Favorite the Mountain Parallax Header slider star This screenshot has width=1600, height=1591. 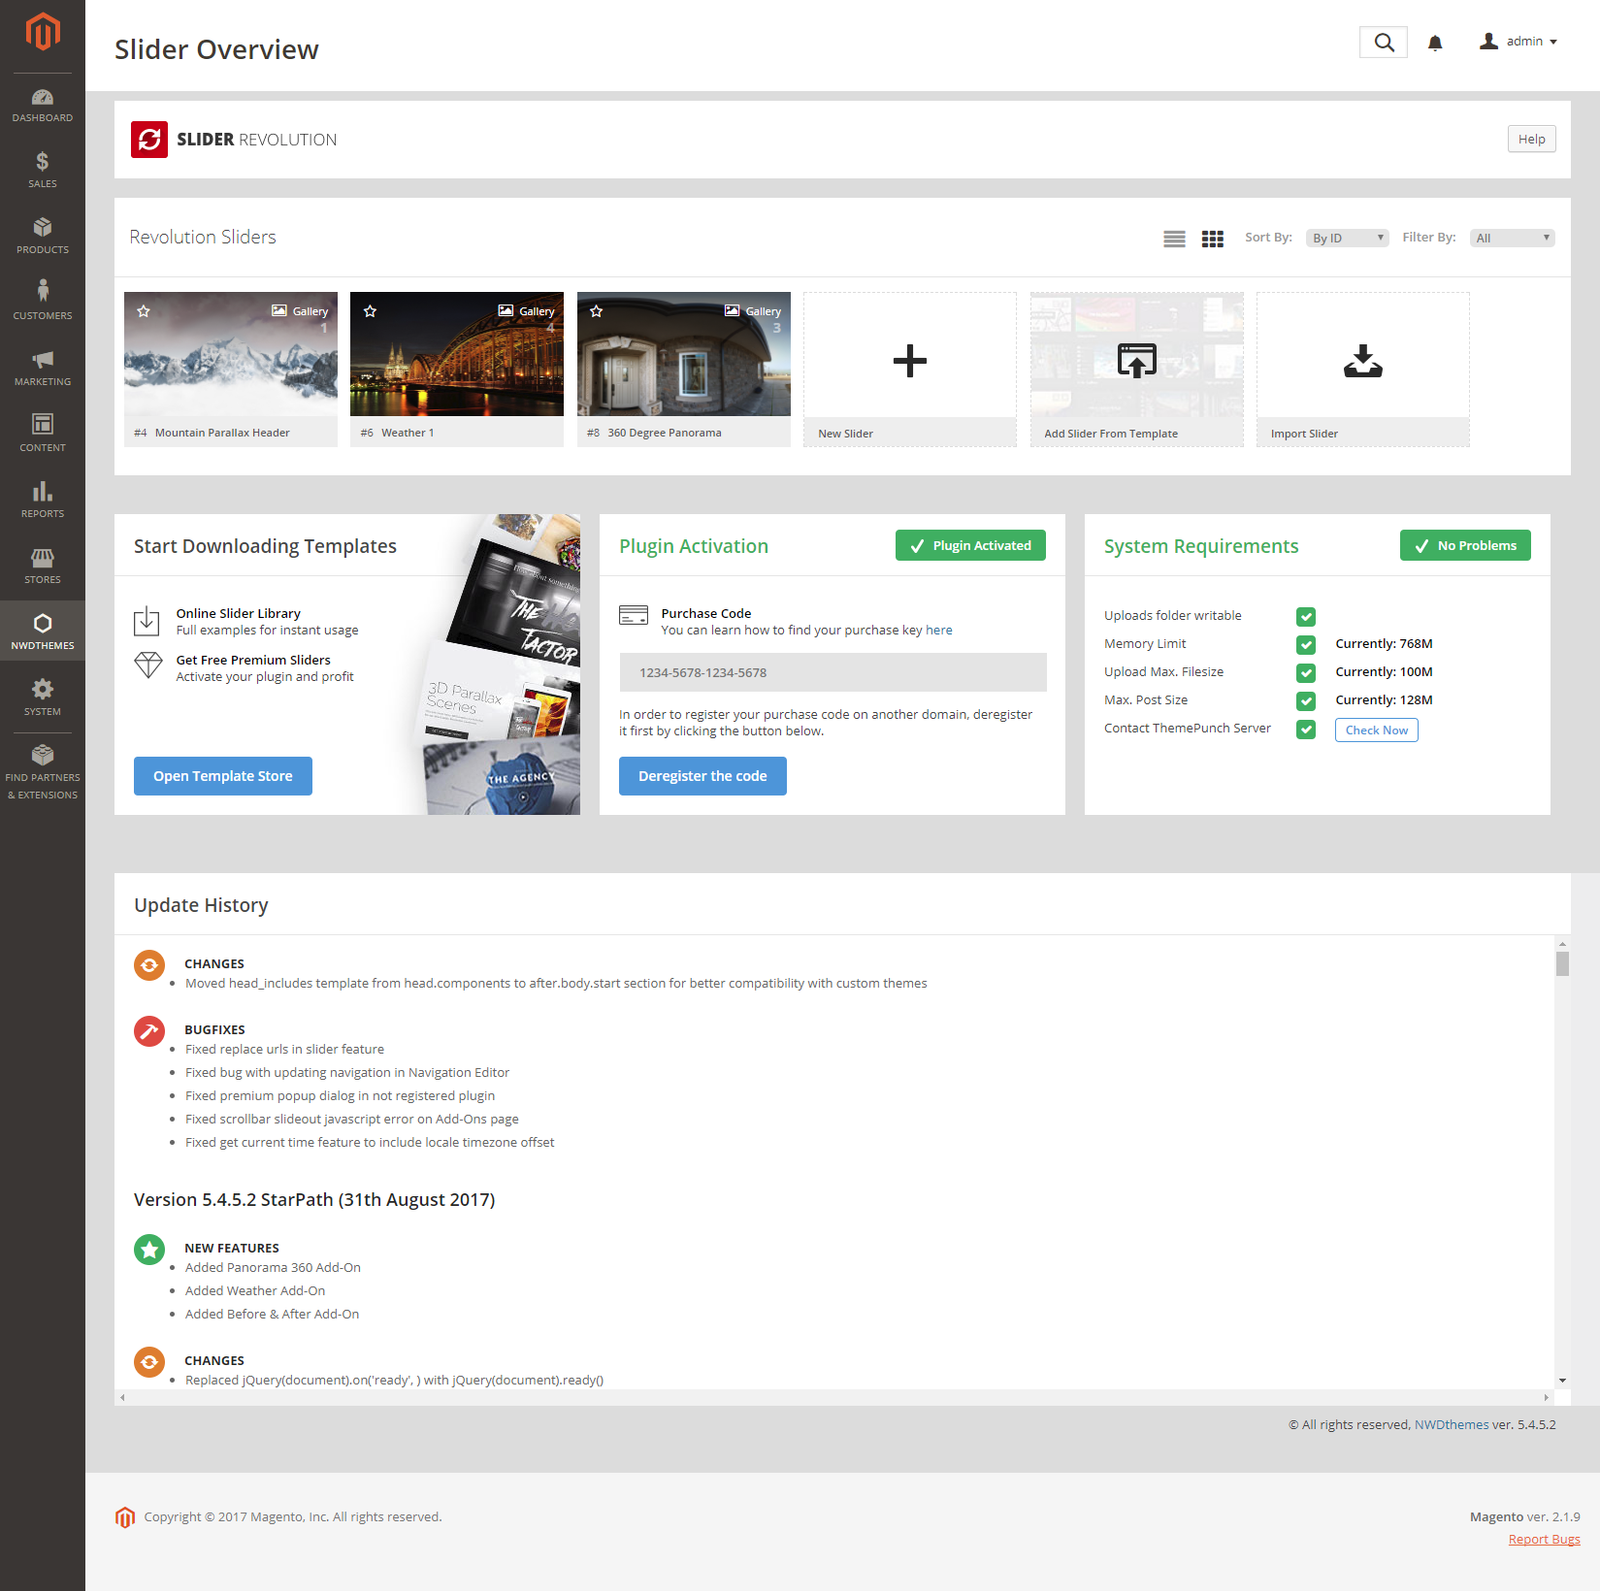[143, 311]
